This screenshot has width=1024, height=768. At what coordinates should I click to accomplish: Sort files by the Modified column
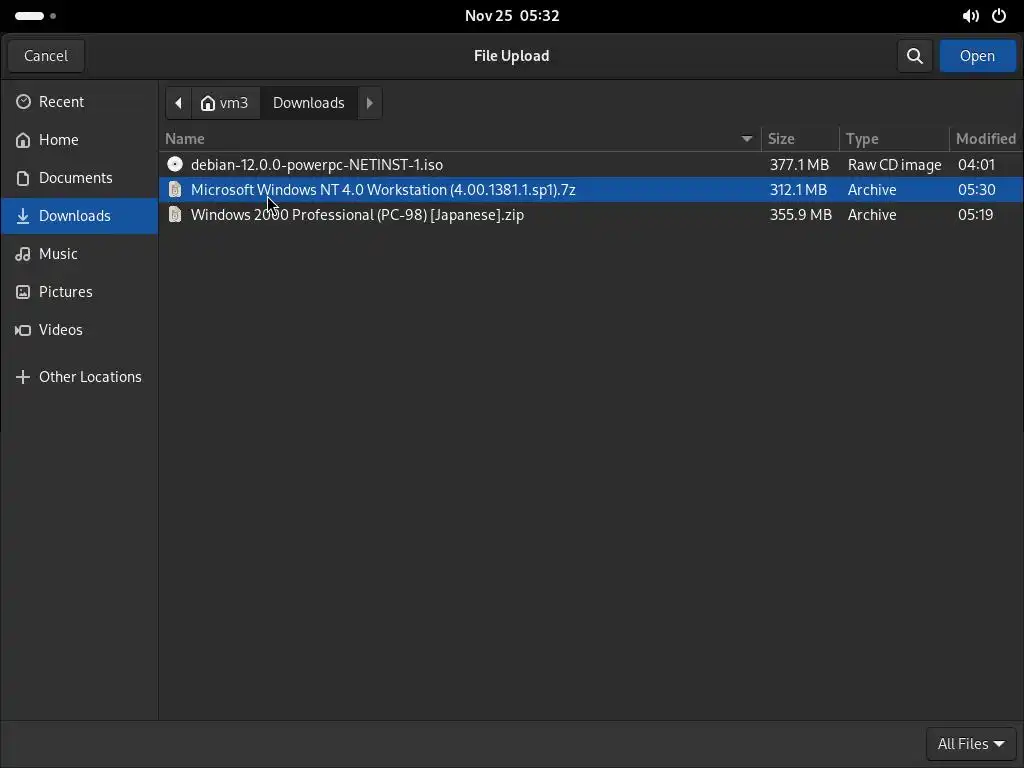pos(985,139)
